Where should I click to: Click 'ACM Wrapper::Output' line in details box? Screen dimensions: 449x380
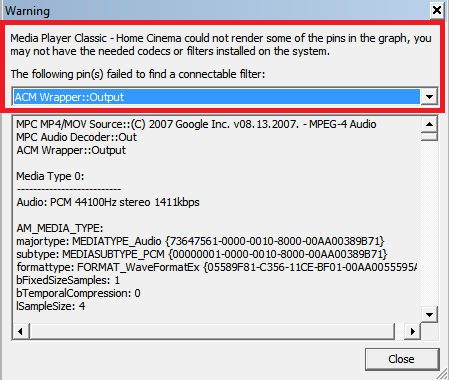point(71,150)
